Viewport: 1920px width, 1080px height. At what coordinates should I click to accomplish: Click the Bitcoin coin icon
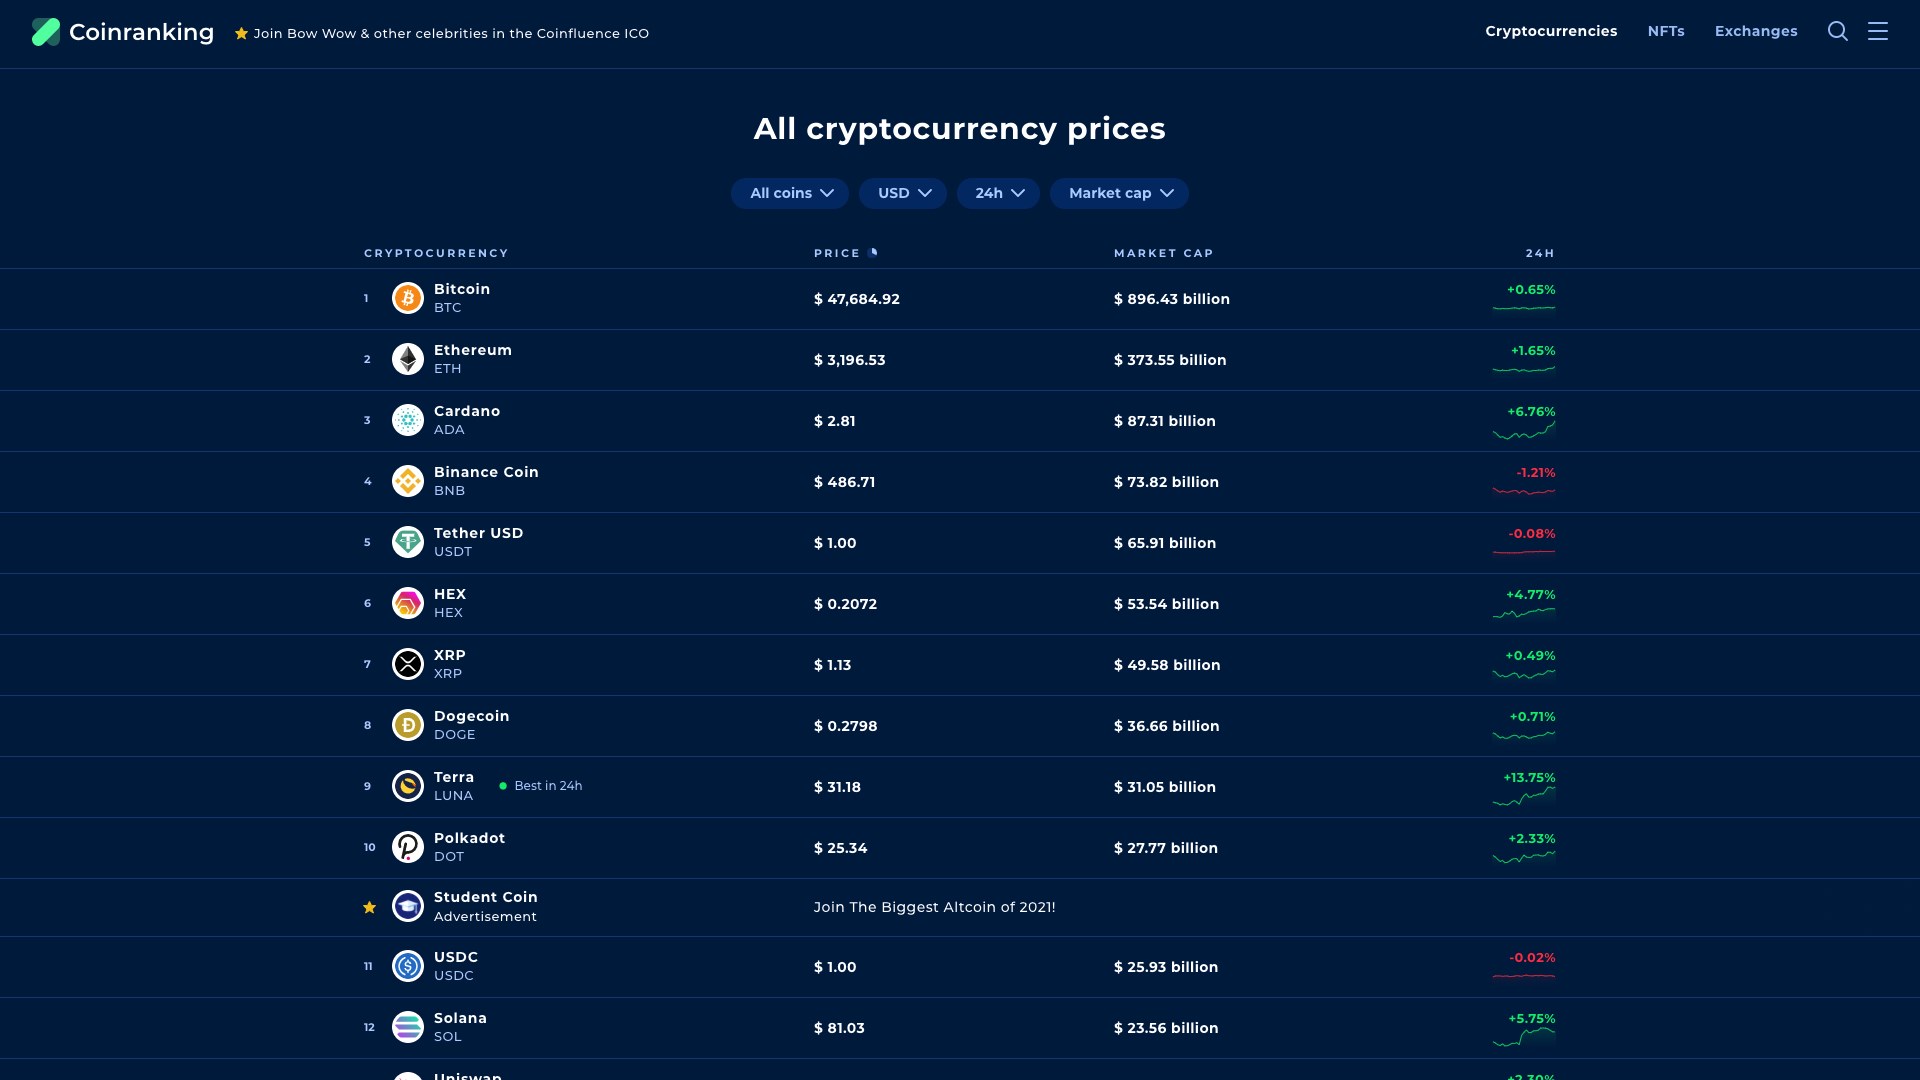coord(408,298)
